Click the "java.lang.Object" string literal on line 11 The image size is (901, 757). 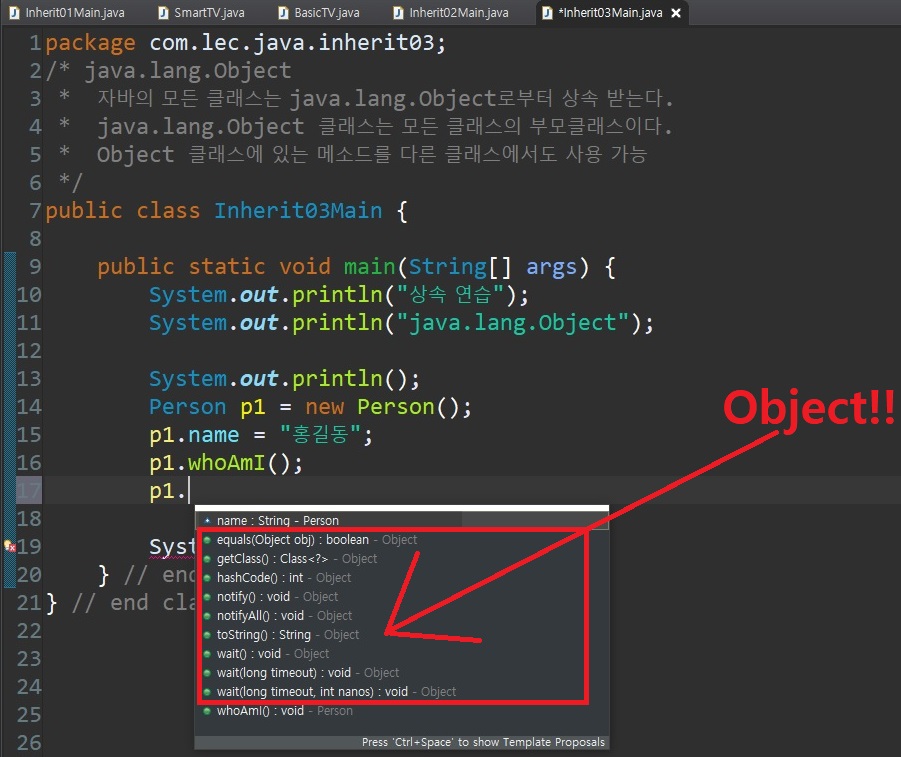(513, 323)
